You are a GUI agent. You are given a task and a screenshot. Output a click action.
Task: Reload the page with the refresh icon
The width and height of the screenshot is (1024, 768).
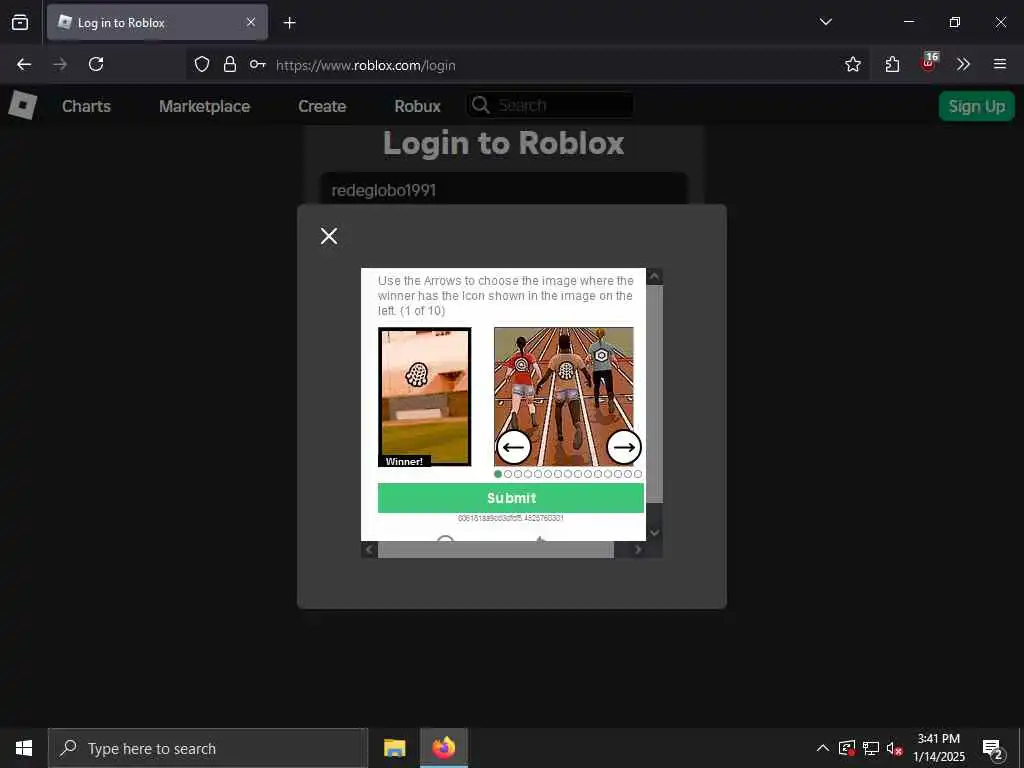tap(96, 64)
